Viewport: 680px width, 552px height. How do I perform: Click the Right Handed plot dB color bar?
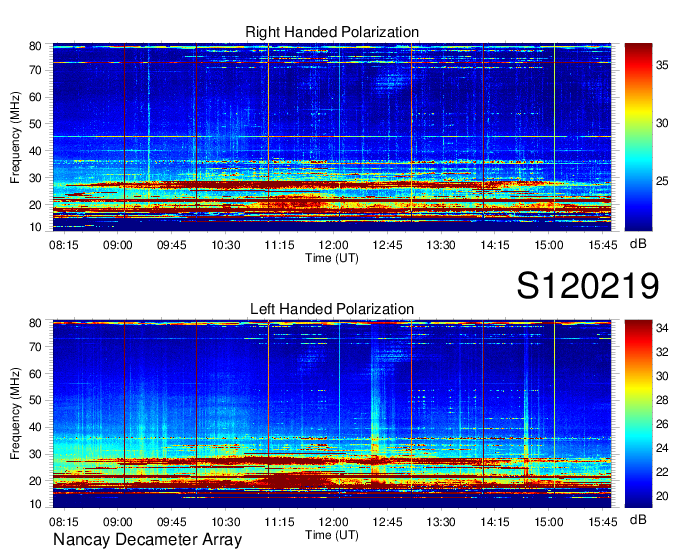(638, 137)
